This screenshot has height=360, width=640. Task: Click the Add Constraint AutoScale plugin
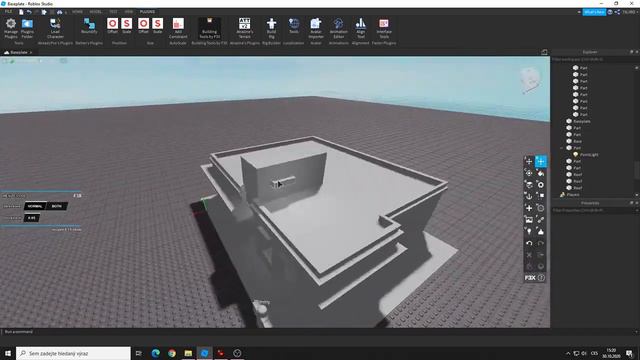point(178,28)
